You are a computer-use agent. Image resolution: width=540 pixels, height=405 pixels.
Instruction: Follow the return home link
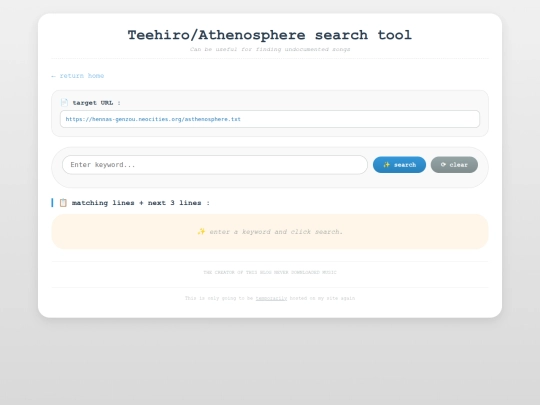pos(77,76)
